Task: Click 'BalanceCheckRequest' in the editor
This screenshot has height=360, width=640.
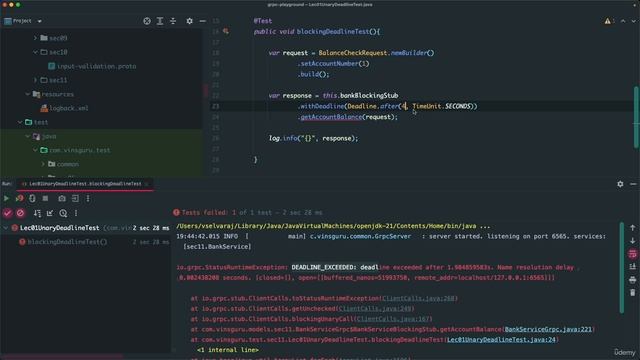Action: point(353,53)
